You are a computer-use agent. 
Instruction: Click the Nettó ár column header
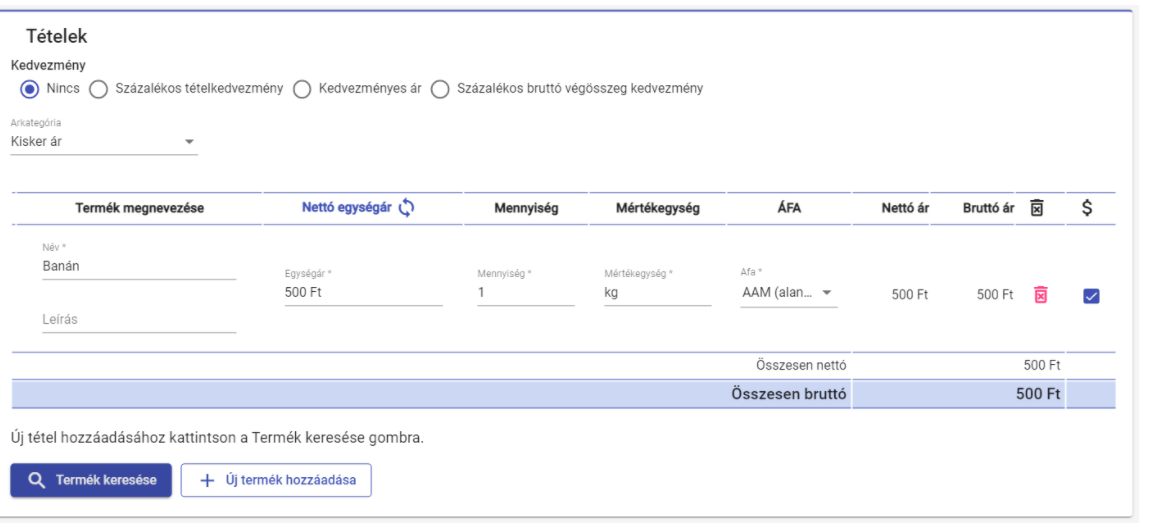(905, 208)
